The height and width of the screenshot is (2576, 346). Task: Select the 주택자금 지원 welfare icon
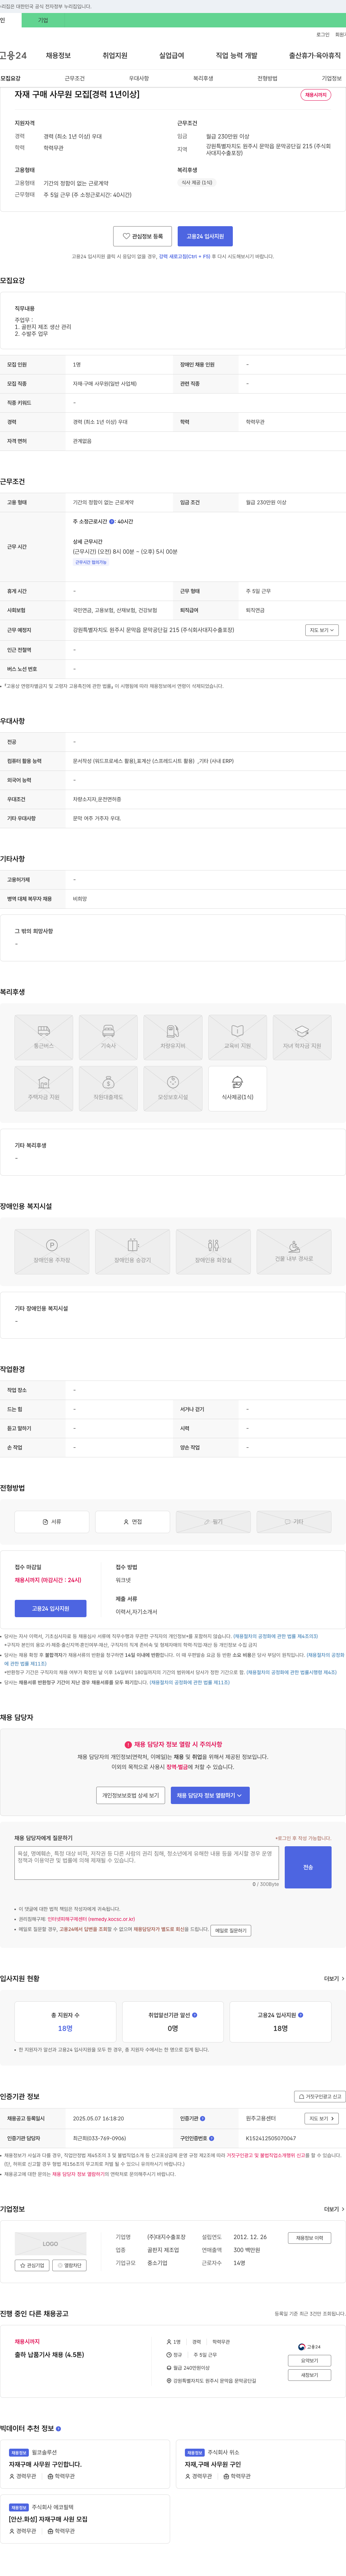point(44,1088)
